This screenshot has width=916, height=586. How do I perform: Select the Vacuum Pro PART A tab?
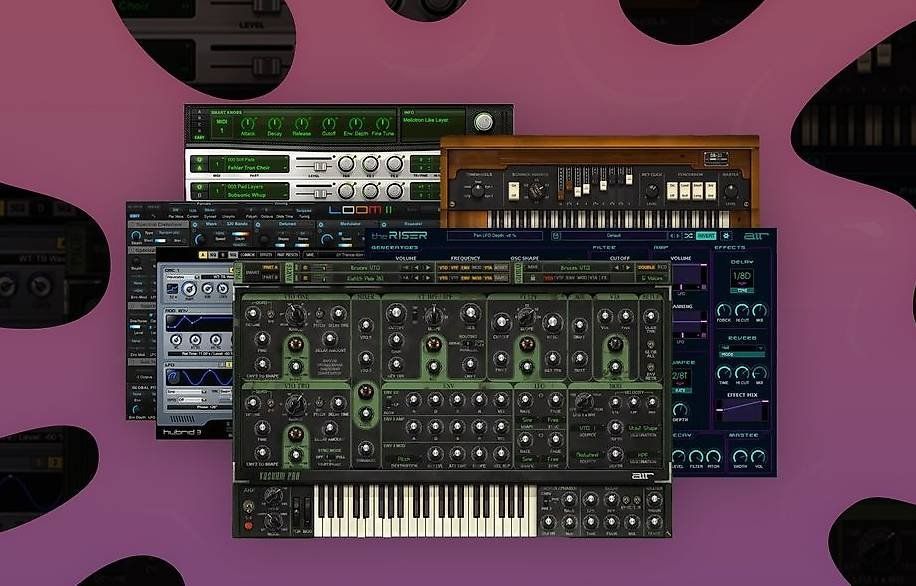click(270, 268)
